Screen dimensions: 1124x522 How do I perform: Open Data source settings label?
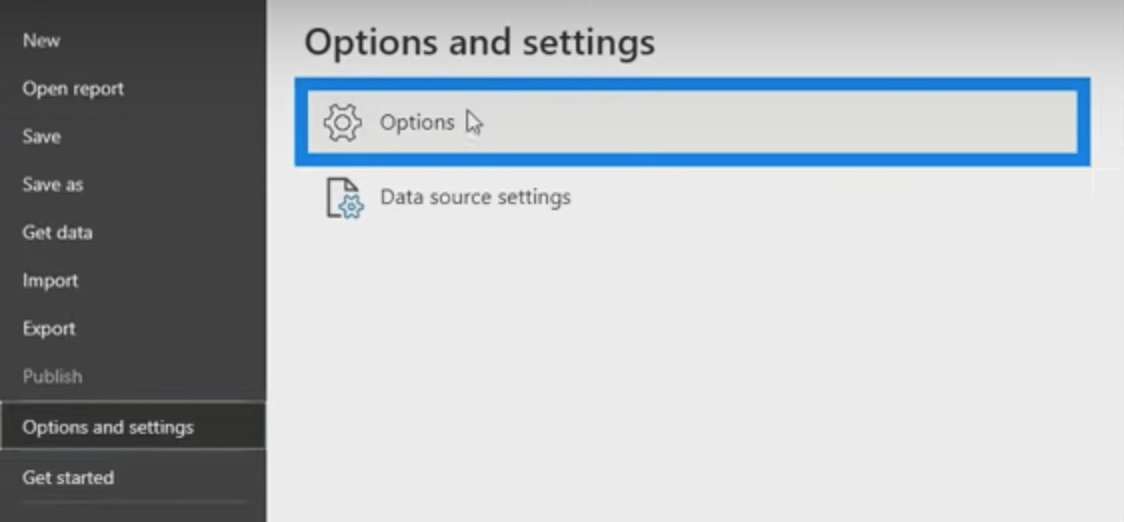pyautogui.click(x=475, y=197)
